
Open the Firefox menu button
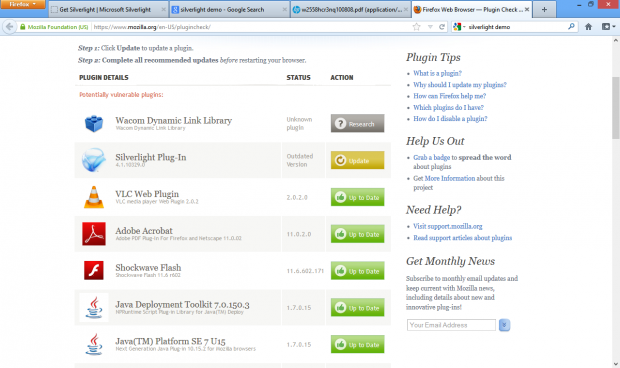23,4
